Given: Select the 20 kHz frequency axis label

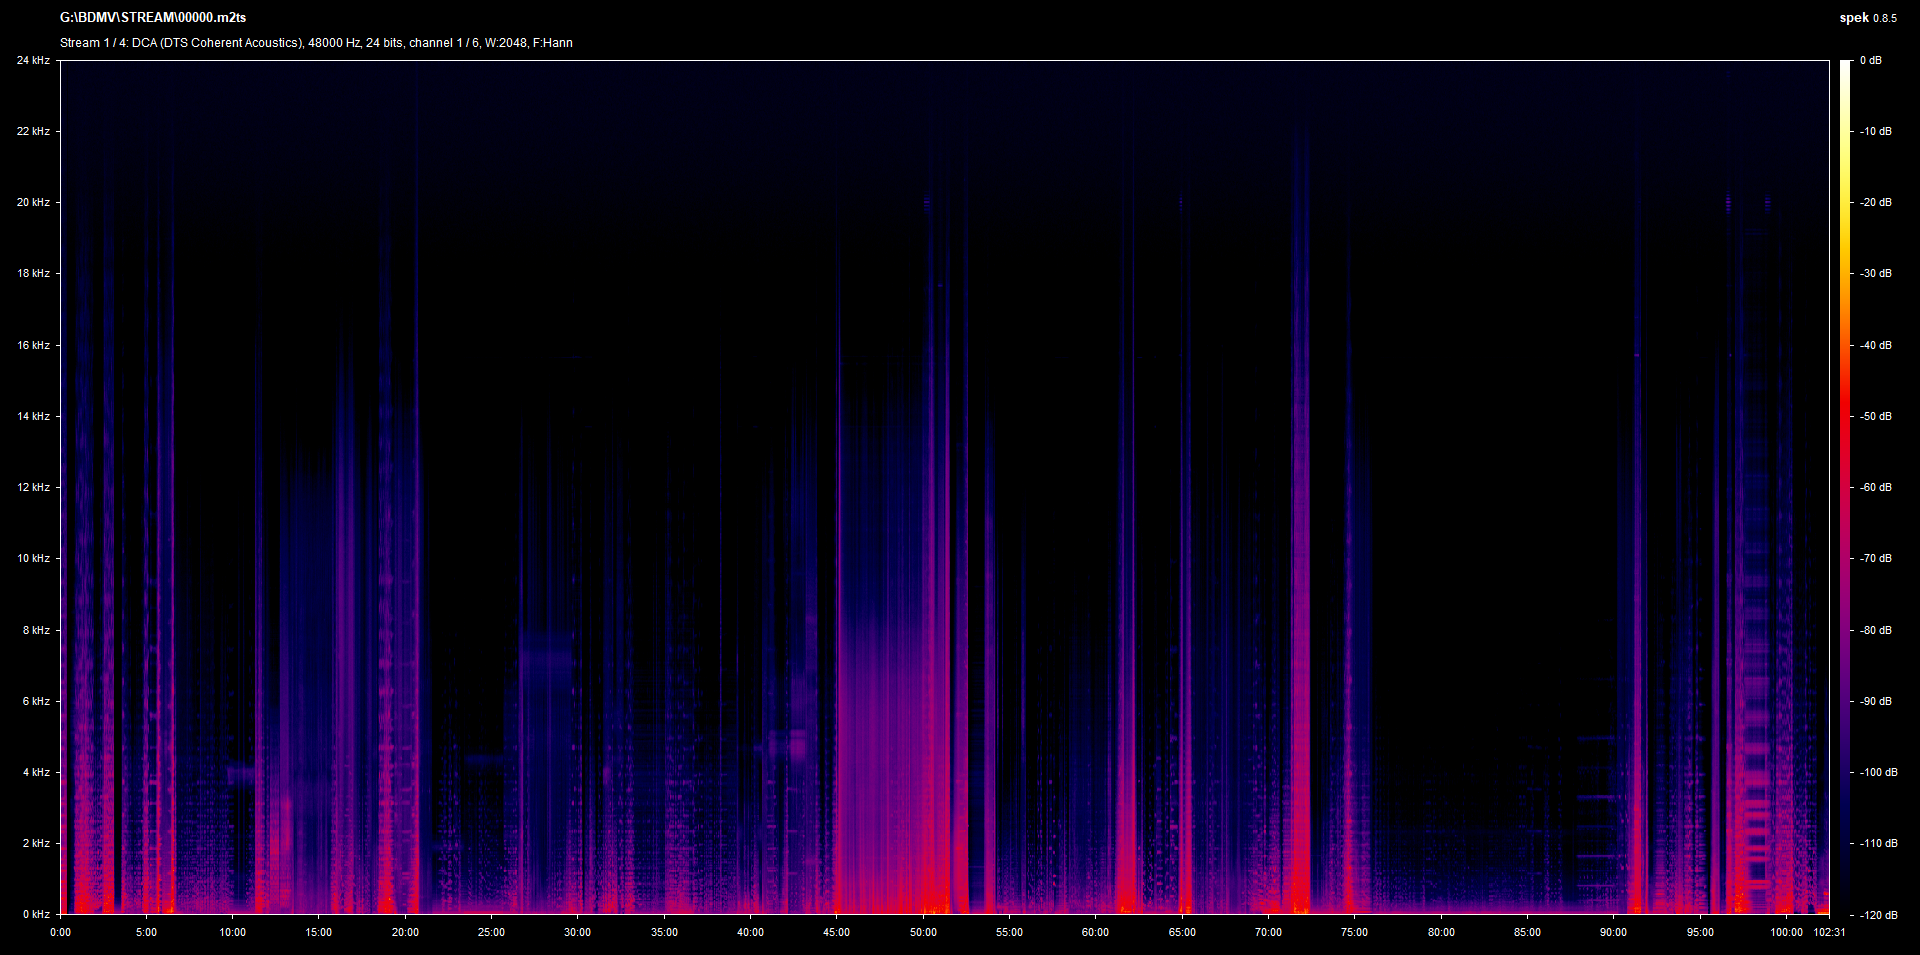Looking at the screenshot, I should point(33,203).
